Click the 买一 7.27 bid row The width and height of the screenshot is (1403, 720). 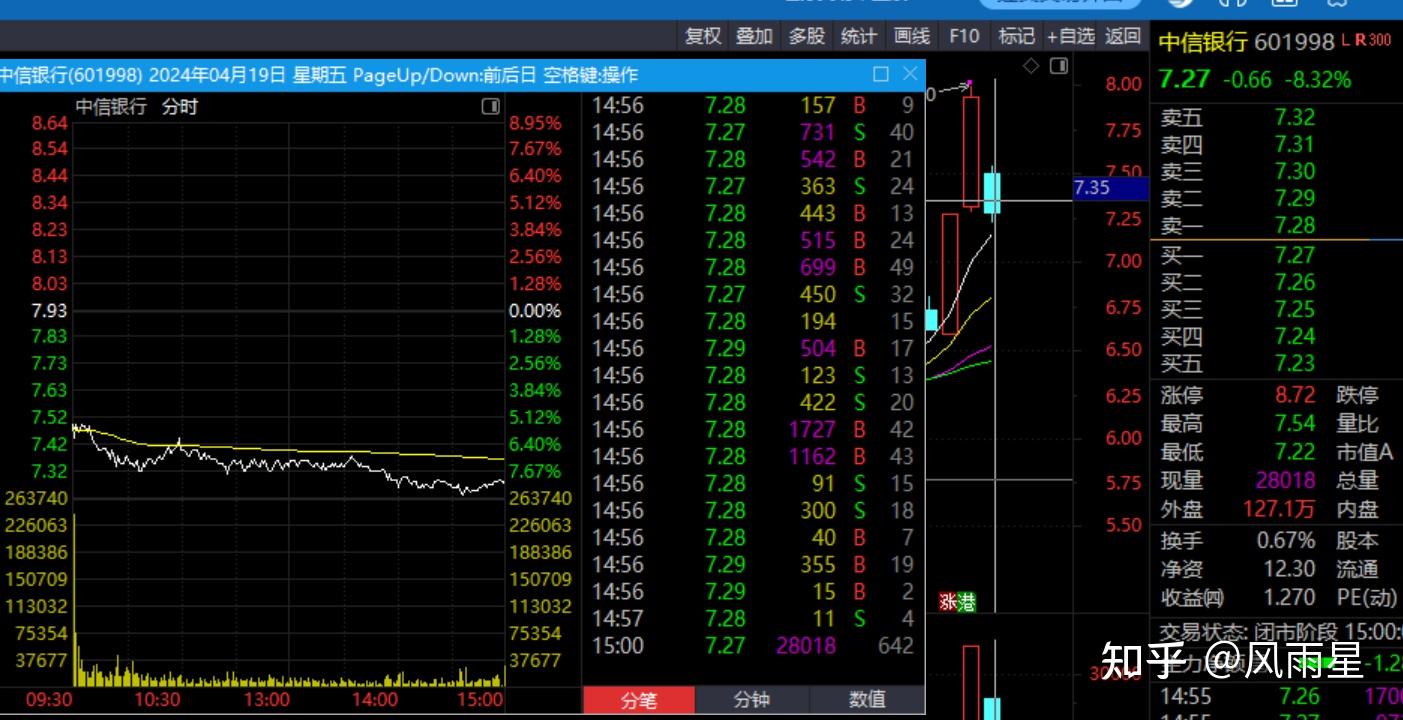pyautogui.click(x=1276, y=256)
